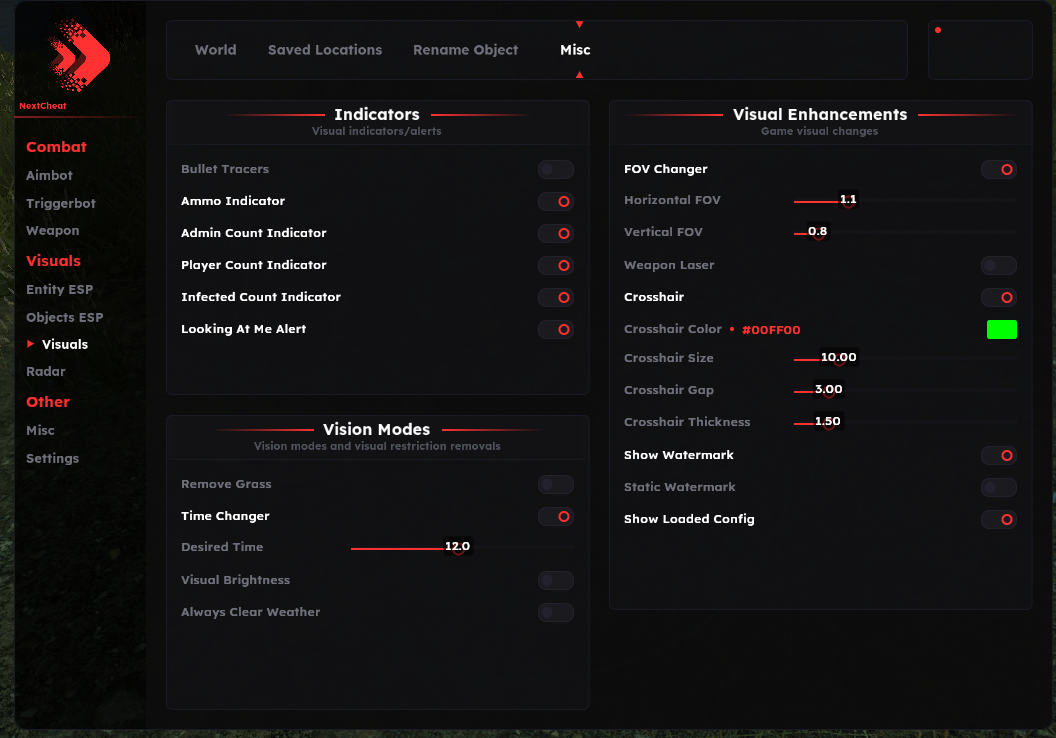Open Settings from the sidebar

coord(53,458)
